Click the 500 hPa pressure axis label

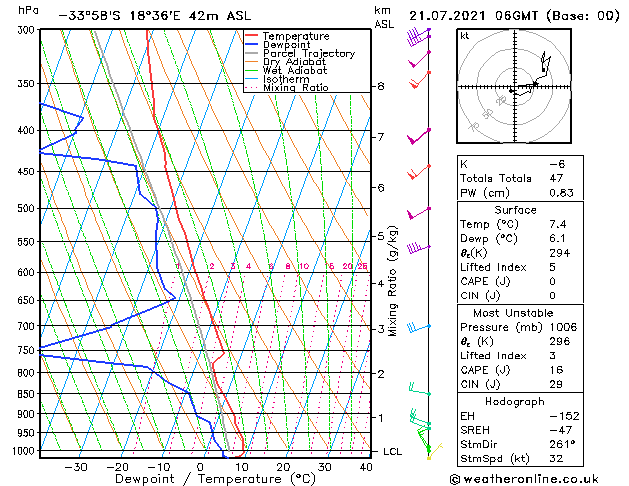[x=26, y=209]
